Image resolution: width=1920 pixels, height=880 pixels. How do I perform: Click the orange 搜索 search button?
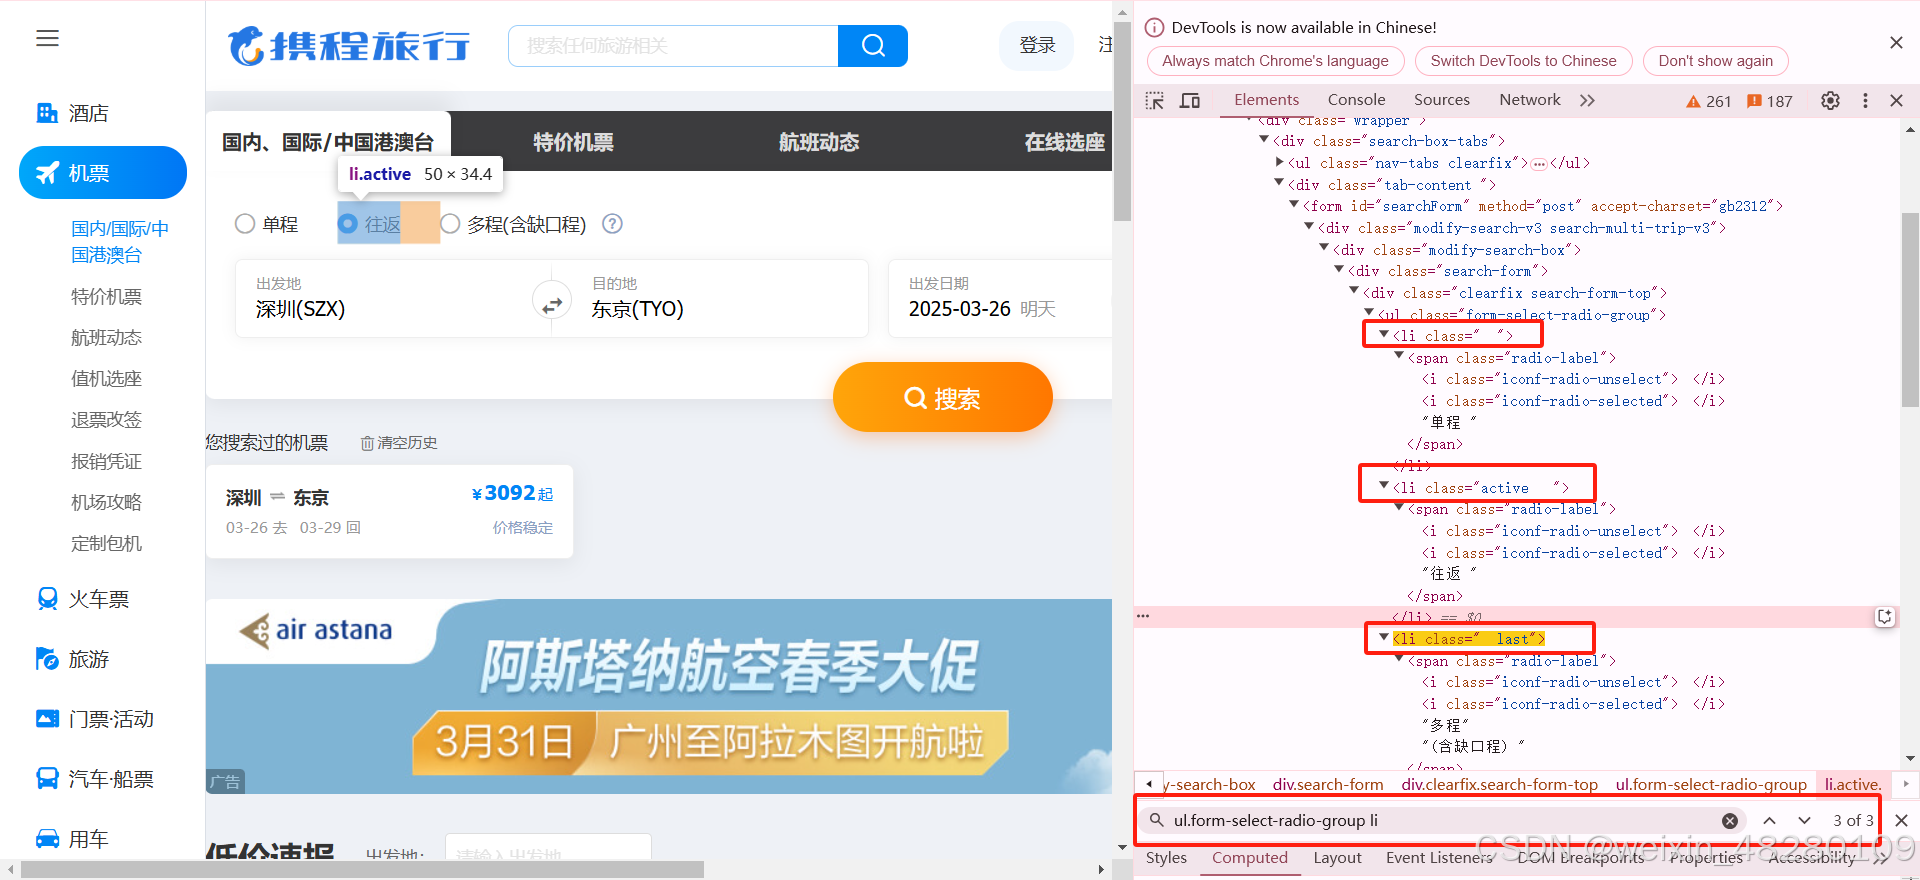click(x=942, y=398)
